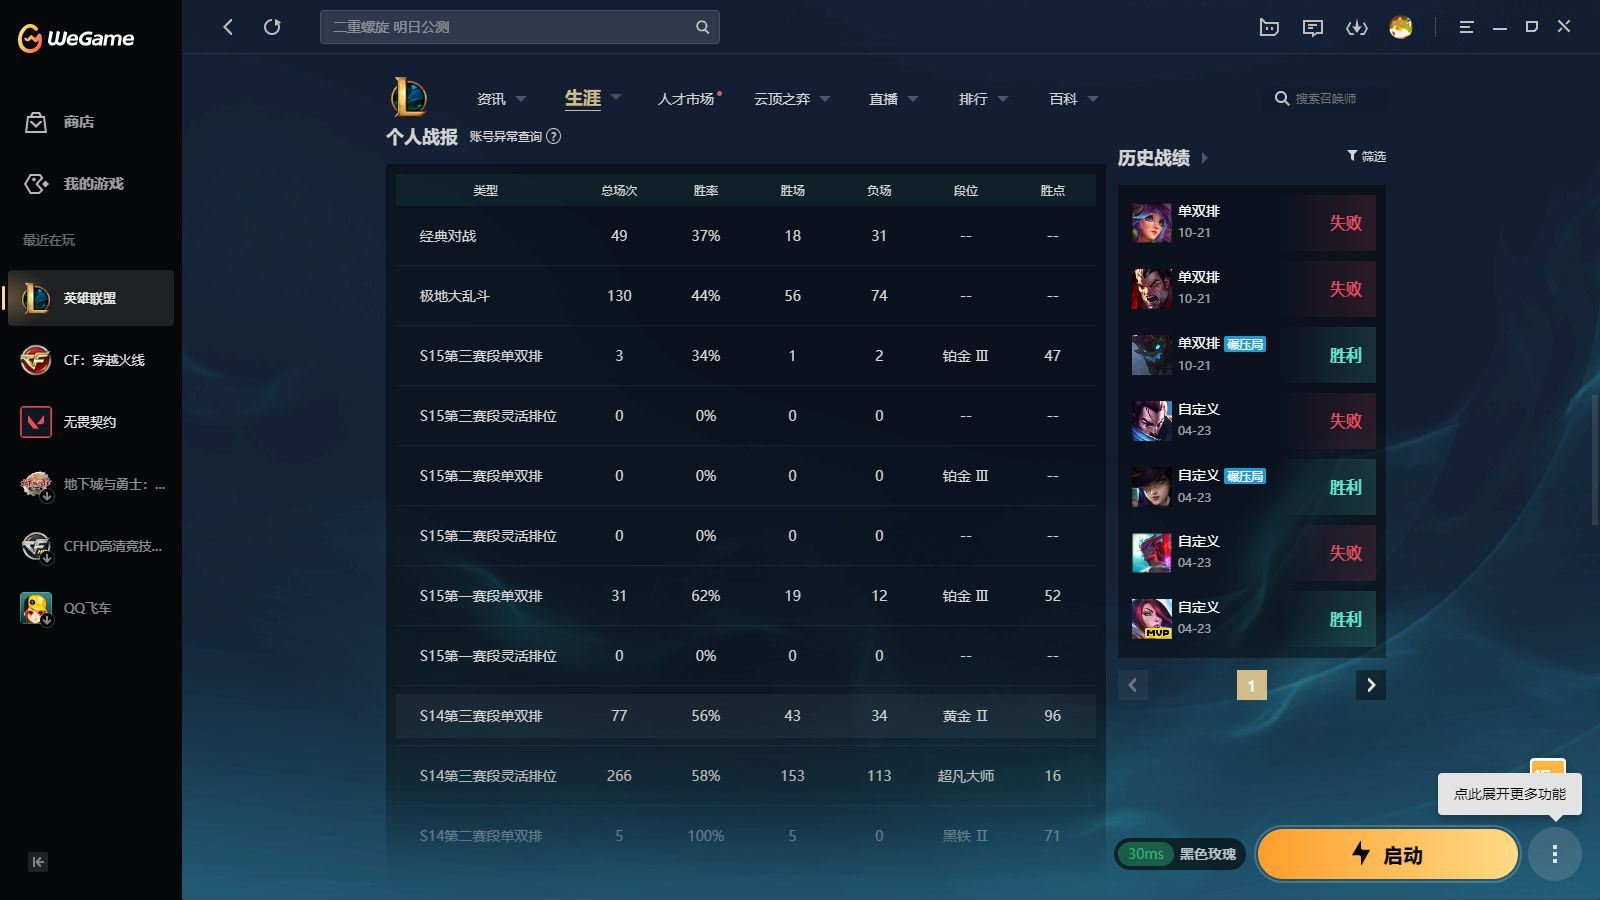Click the refresh page icon
This screenshot has width=1600, height=900.
coord(272,27)
